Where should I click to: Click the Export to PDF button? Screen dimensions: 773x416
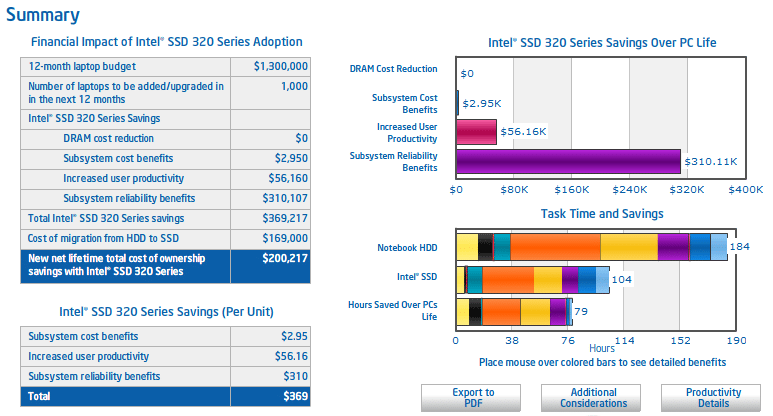coord(471,398)
